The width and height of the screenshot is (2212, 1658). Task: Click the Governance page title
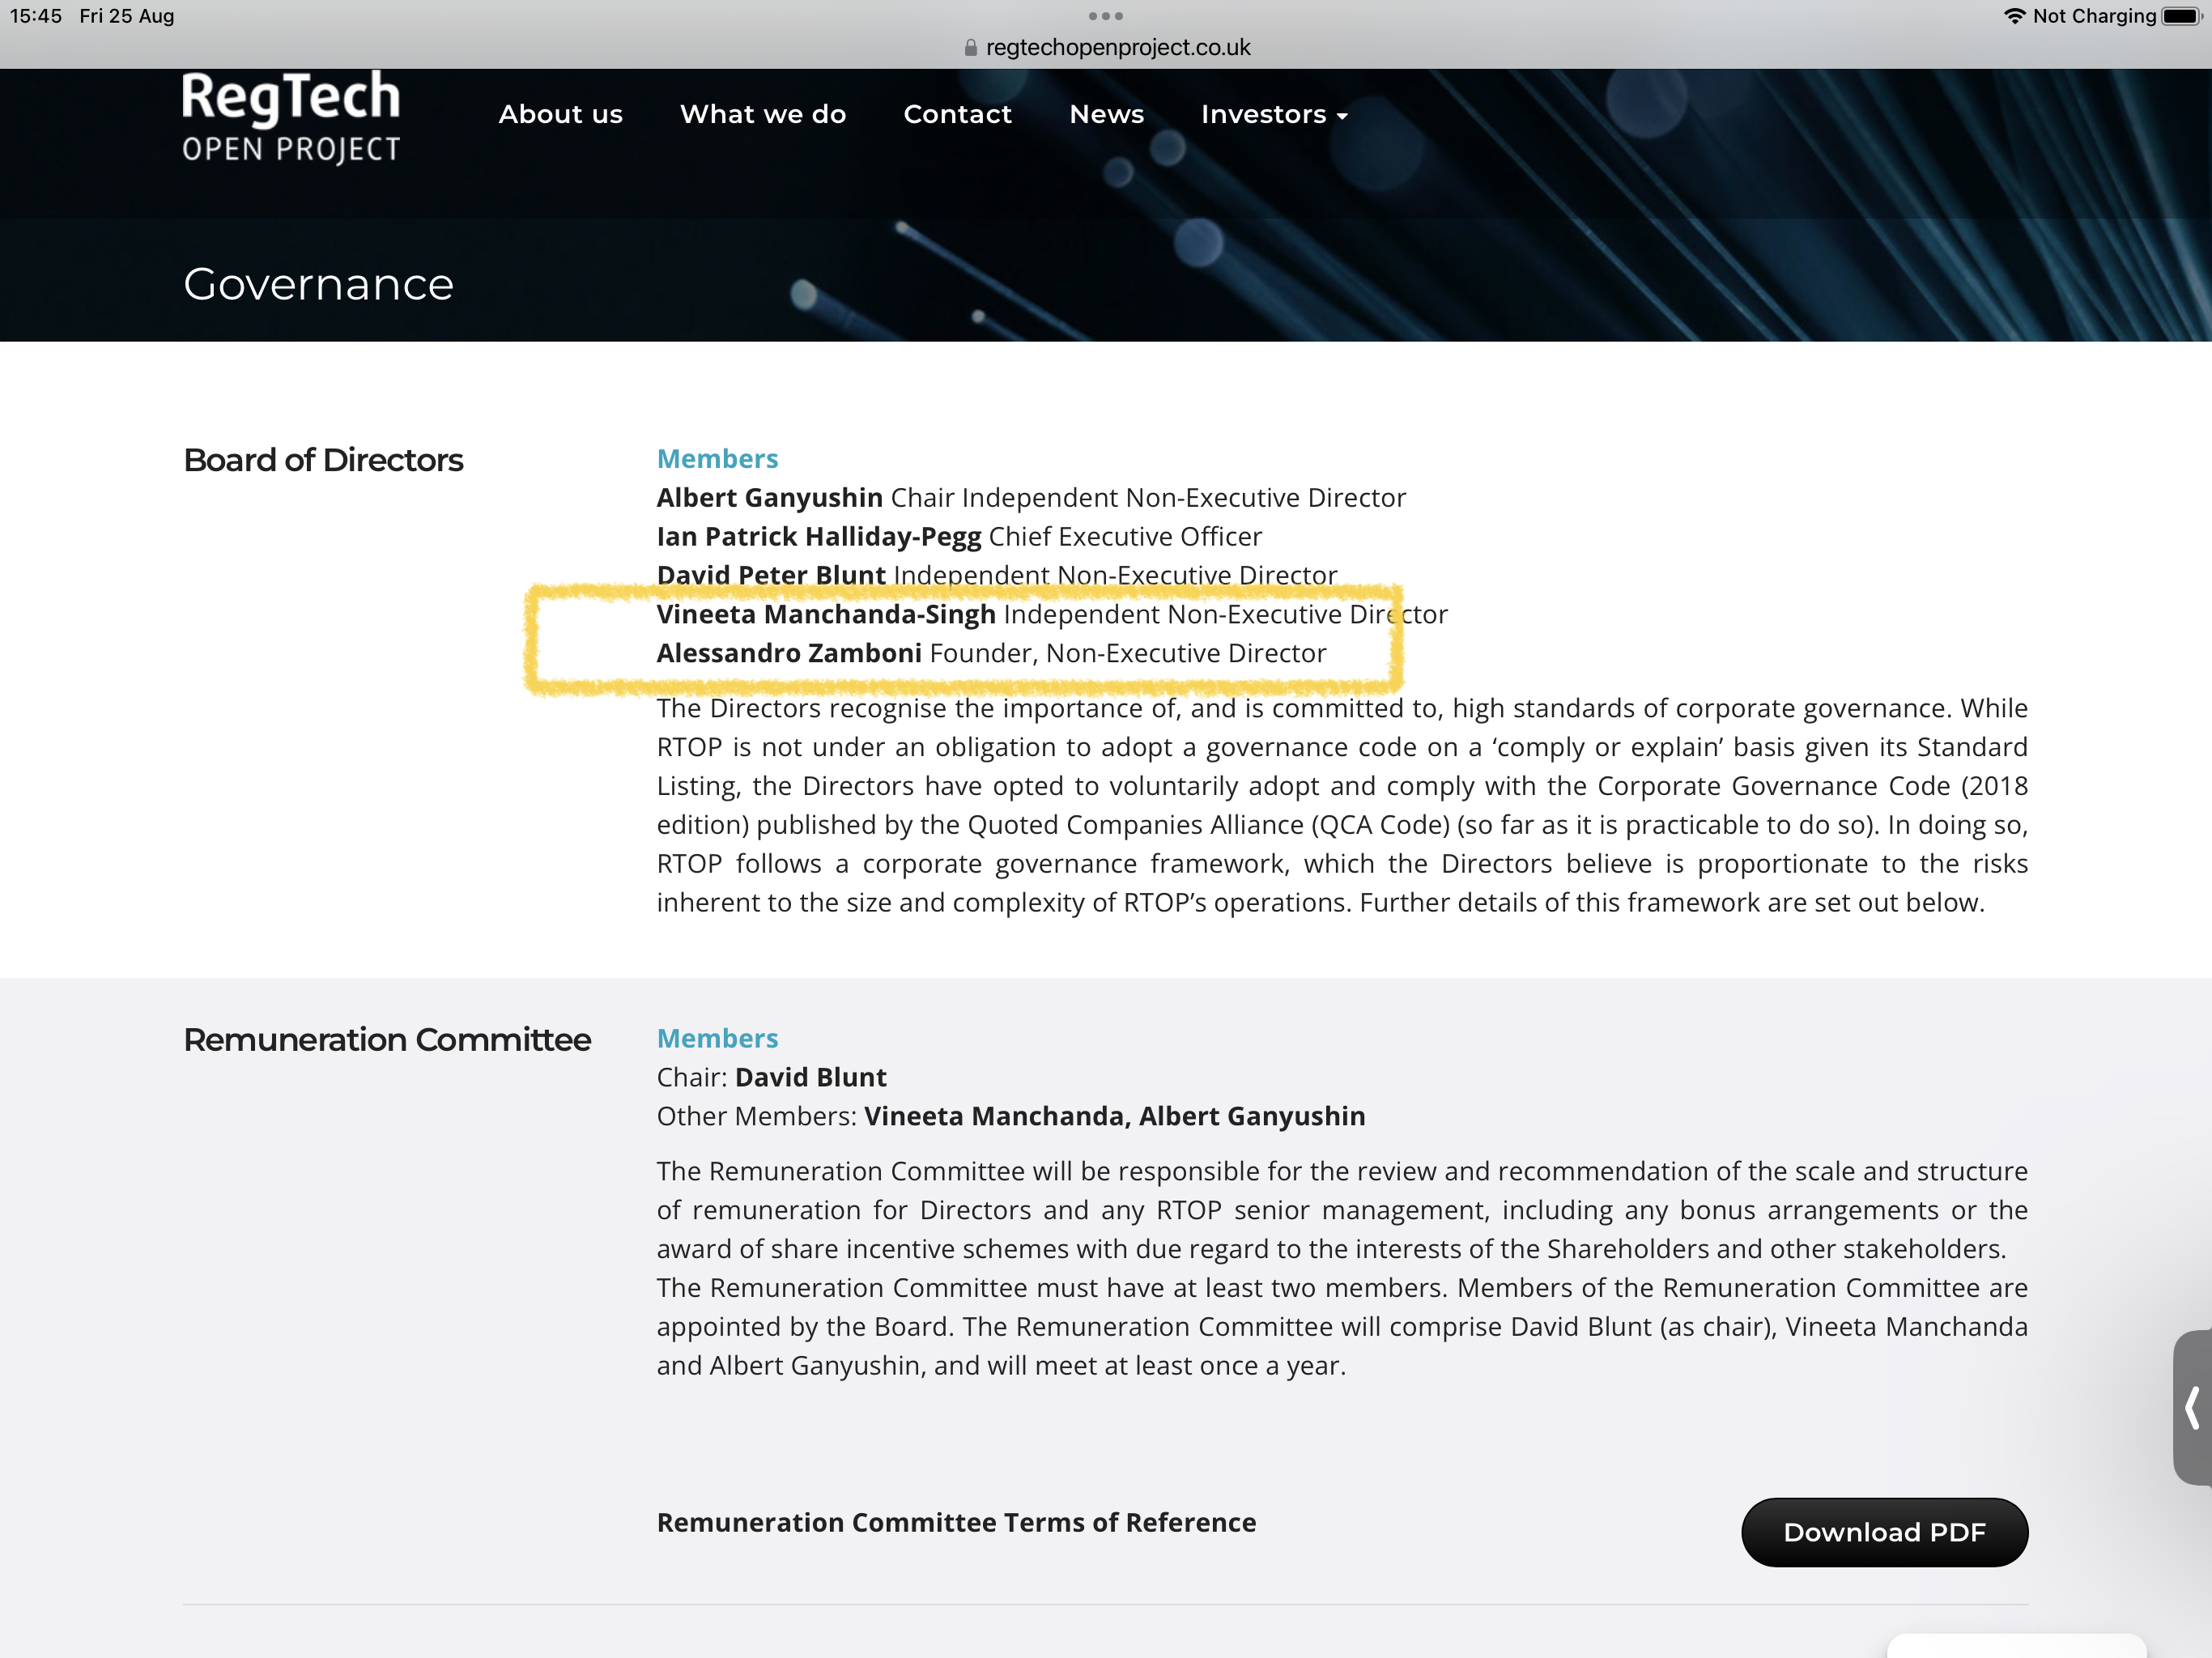point(319,285)
